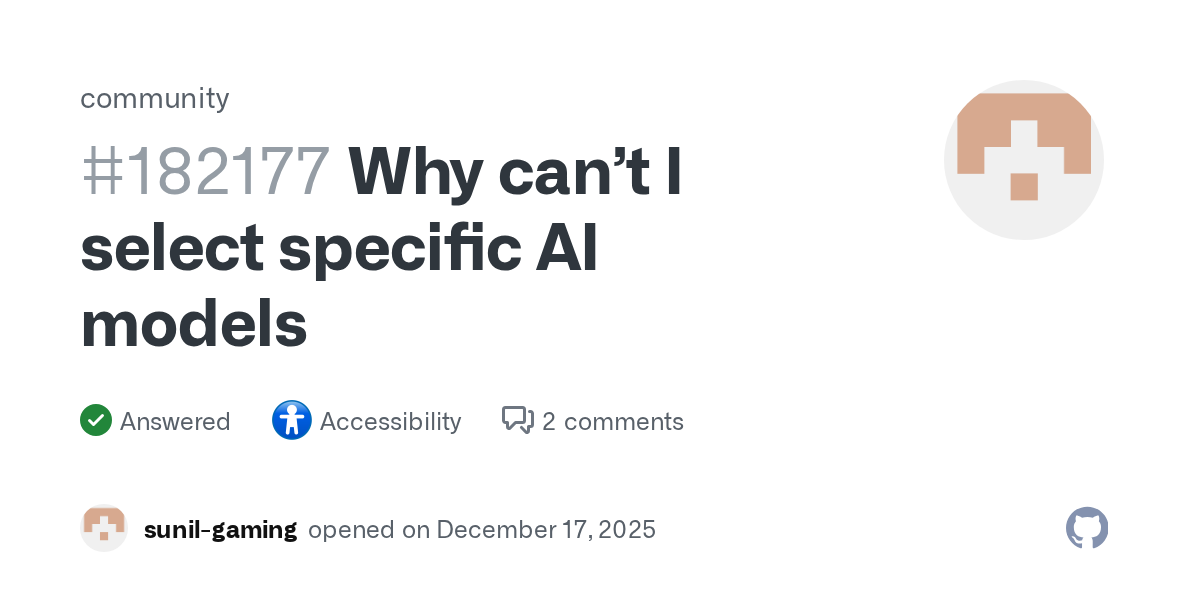Click the GitHub octocat logo

pos(1087,528)
